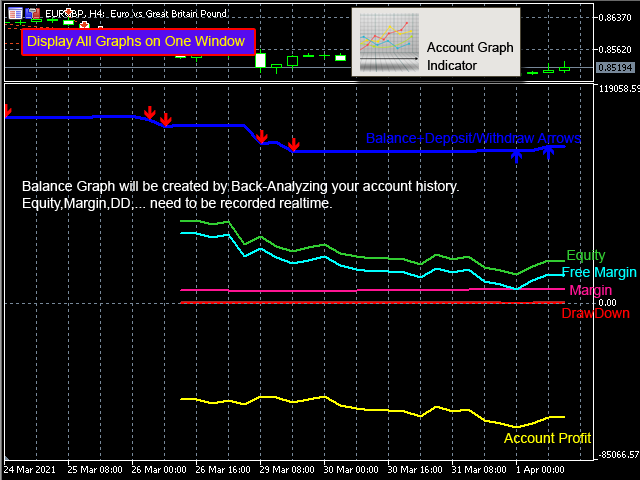Click the chart shift triangle marker at bottom-left corner

[x=8, y=458]
